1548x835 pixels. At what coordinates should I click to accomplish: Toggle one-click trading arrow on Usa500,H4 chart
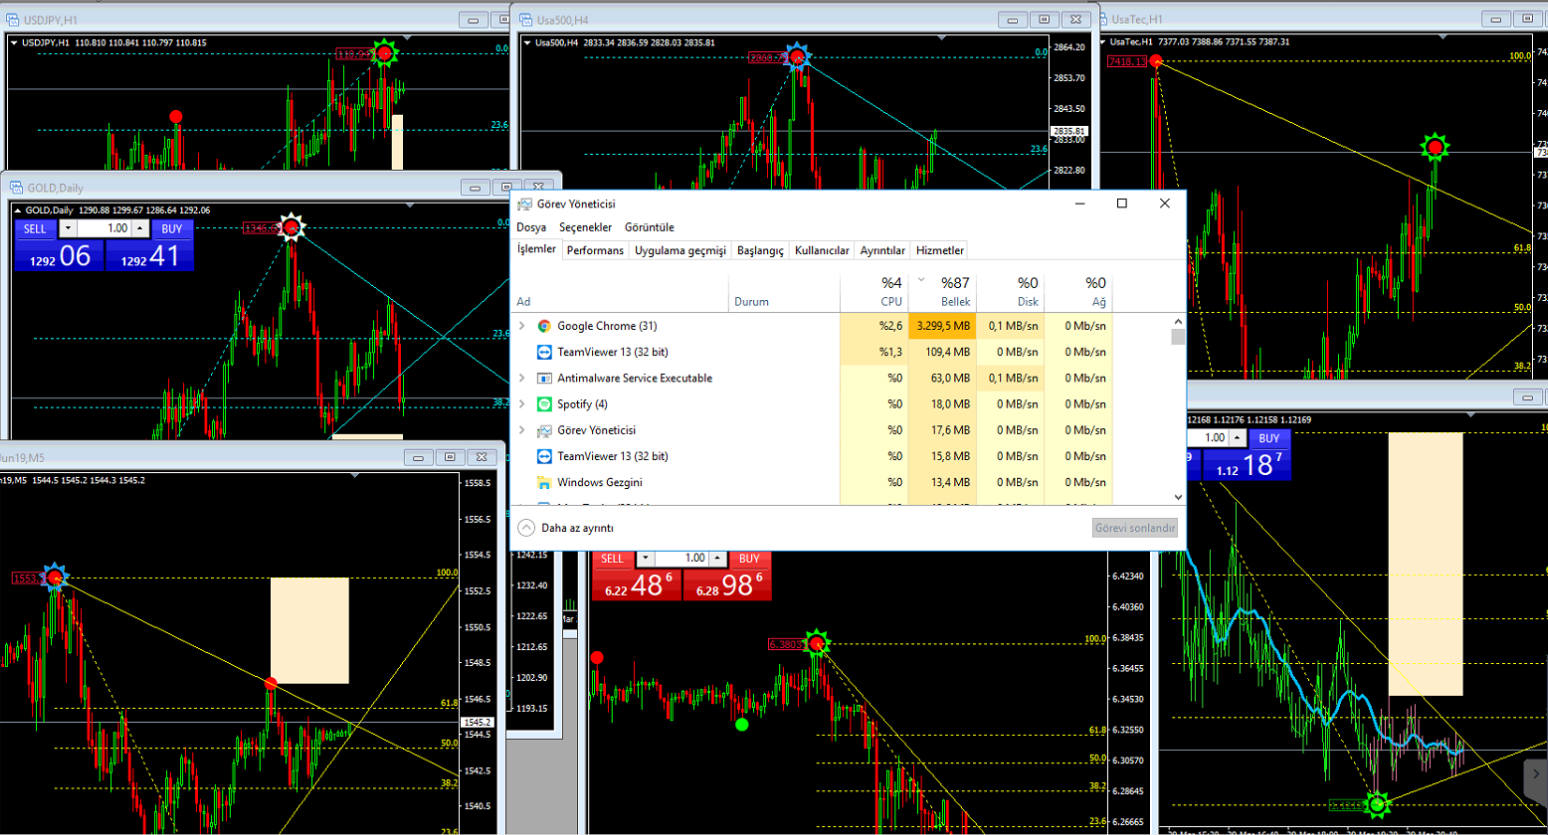tap(527, 43)
